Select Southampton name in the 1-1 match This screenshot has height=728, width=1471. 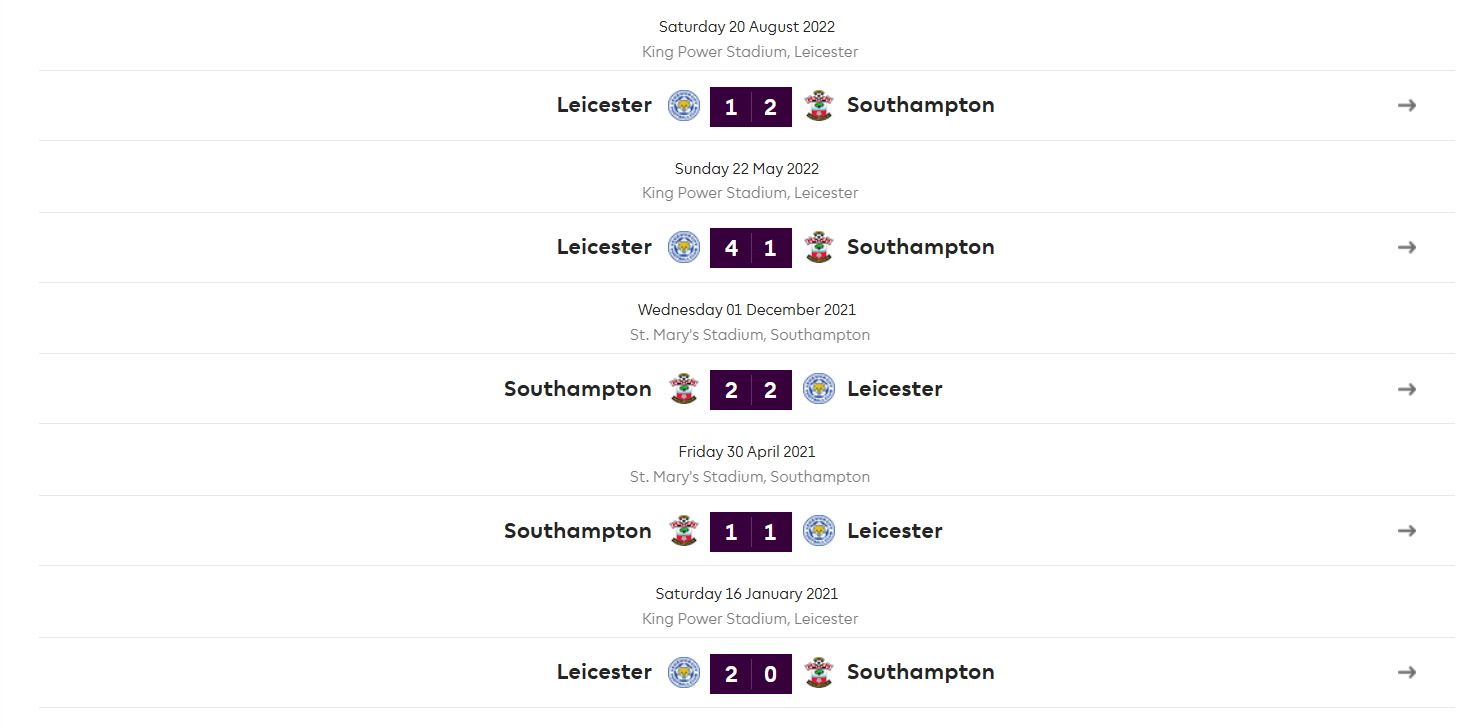[578, 531]
